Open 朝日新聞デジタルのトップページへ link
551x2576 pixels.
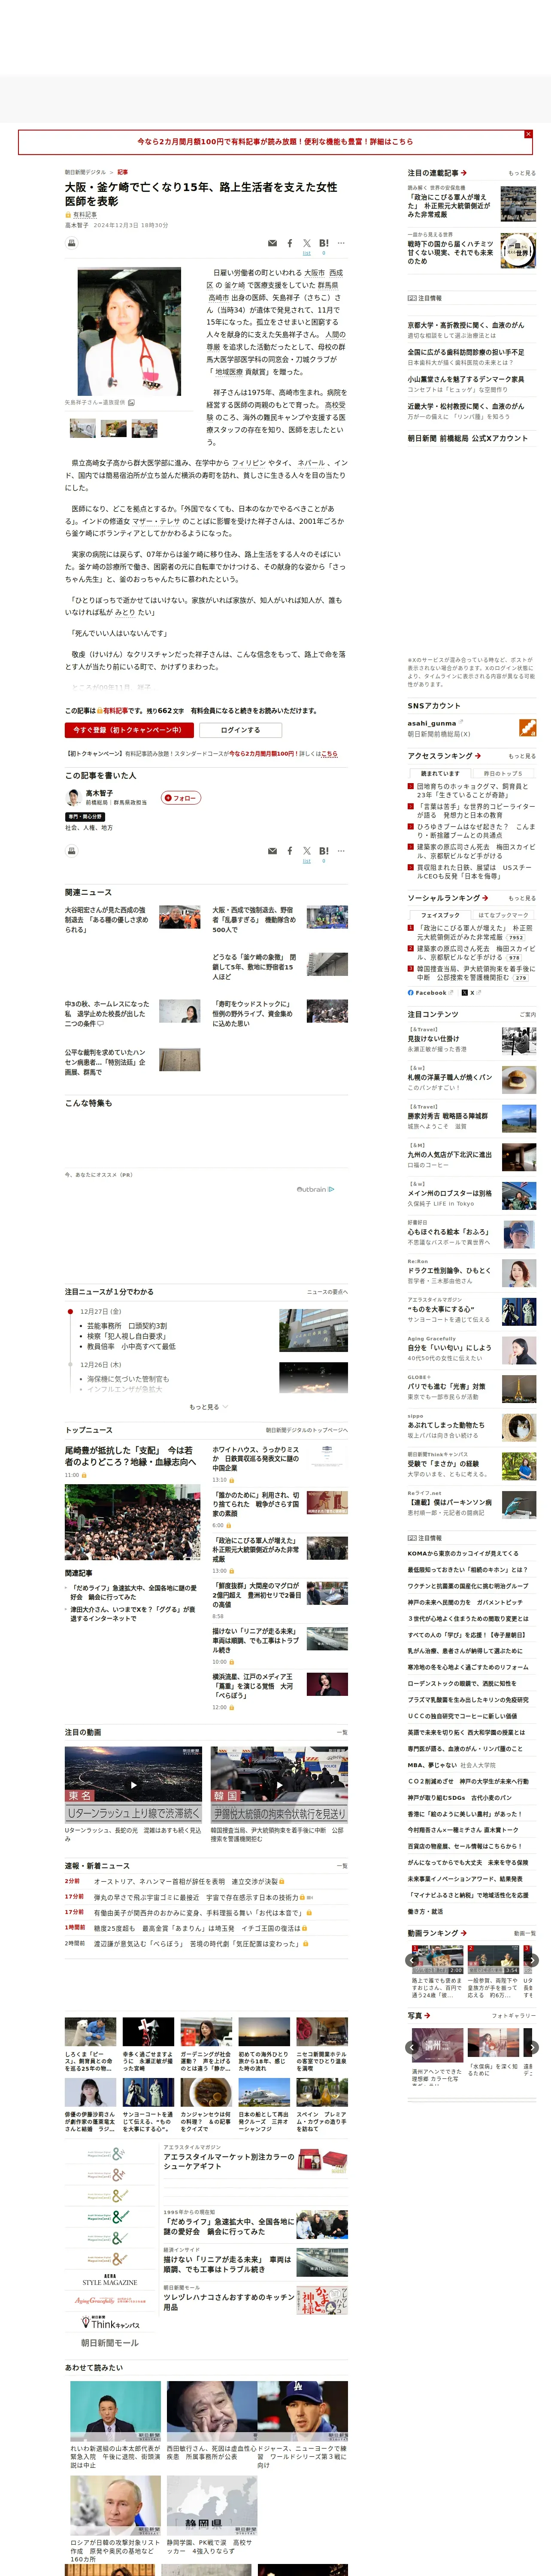point(307,1430)
